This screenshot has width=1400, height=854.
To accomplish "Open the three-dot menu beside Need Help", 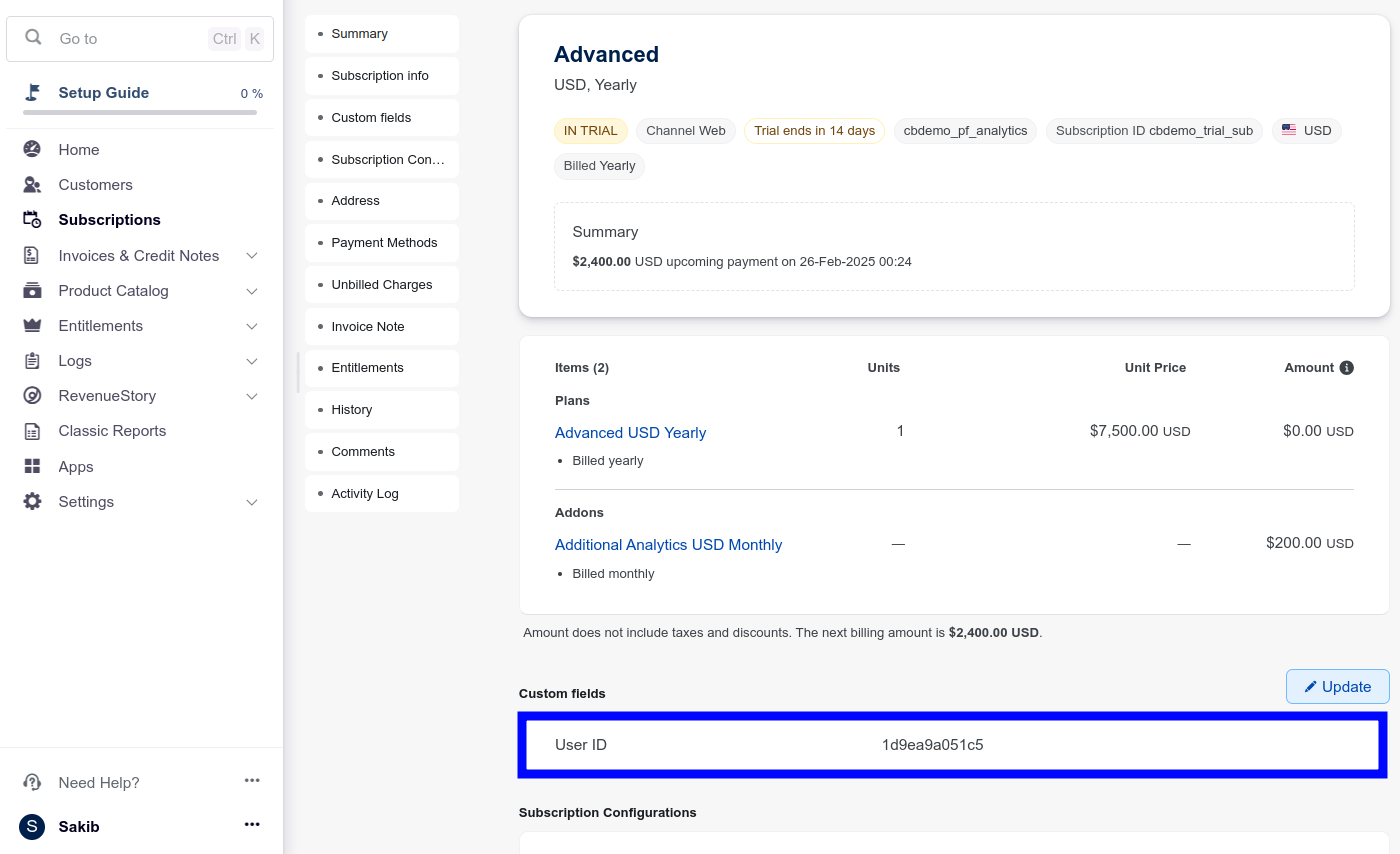I will pos(252,781).
